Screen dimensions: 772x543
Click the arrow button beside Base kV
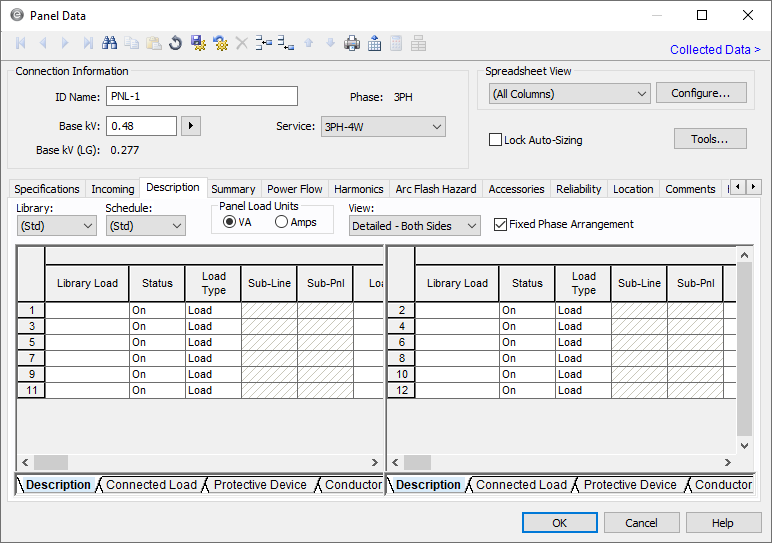191,126
